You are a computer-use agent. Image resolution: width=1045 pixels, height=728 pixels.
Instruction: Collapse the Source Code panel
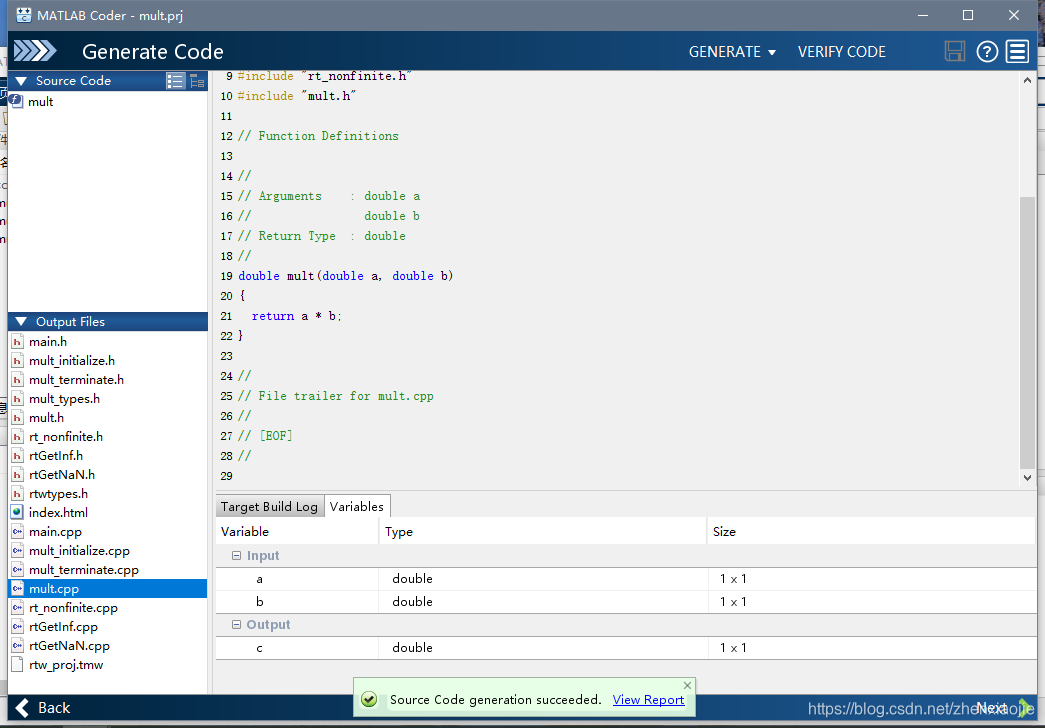(x=21, y=81)
